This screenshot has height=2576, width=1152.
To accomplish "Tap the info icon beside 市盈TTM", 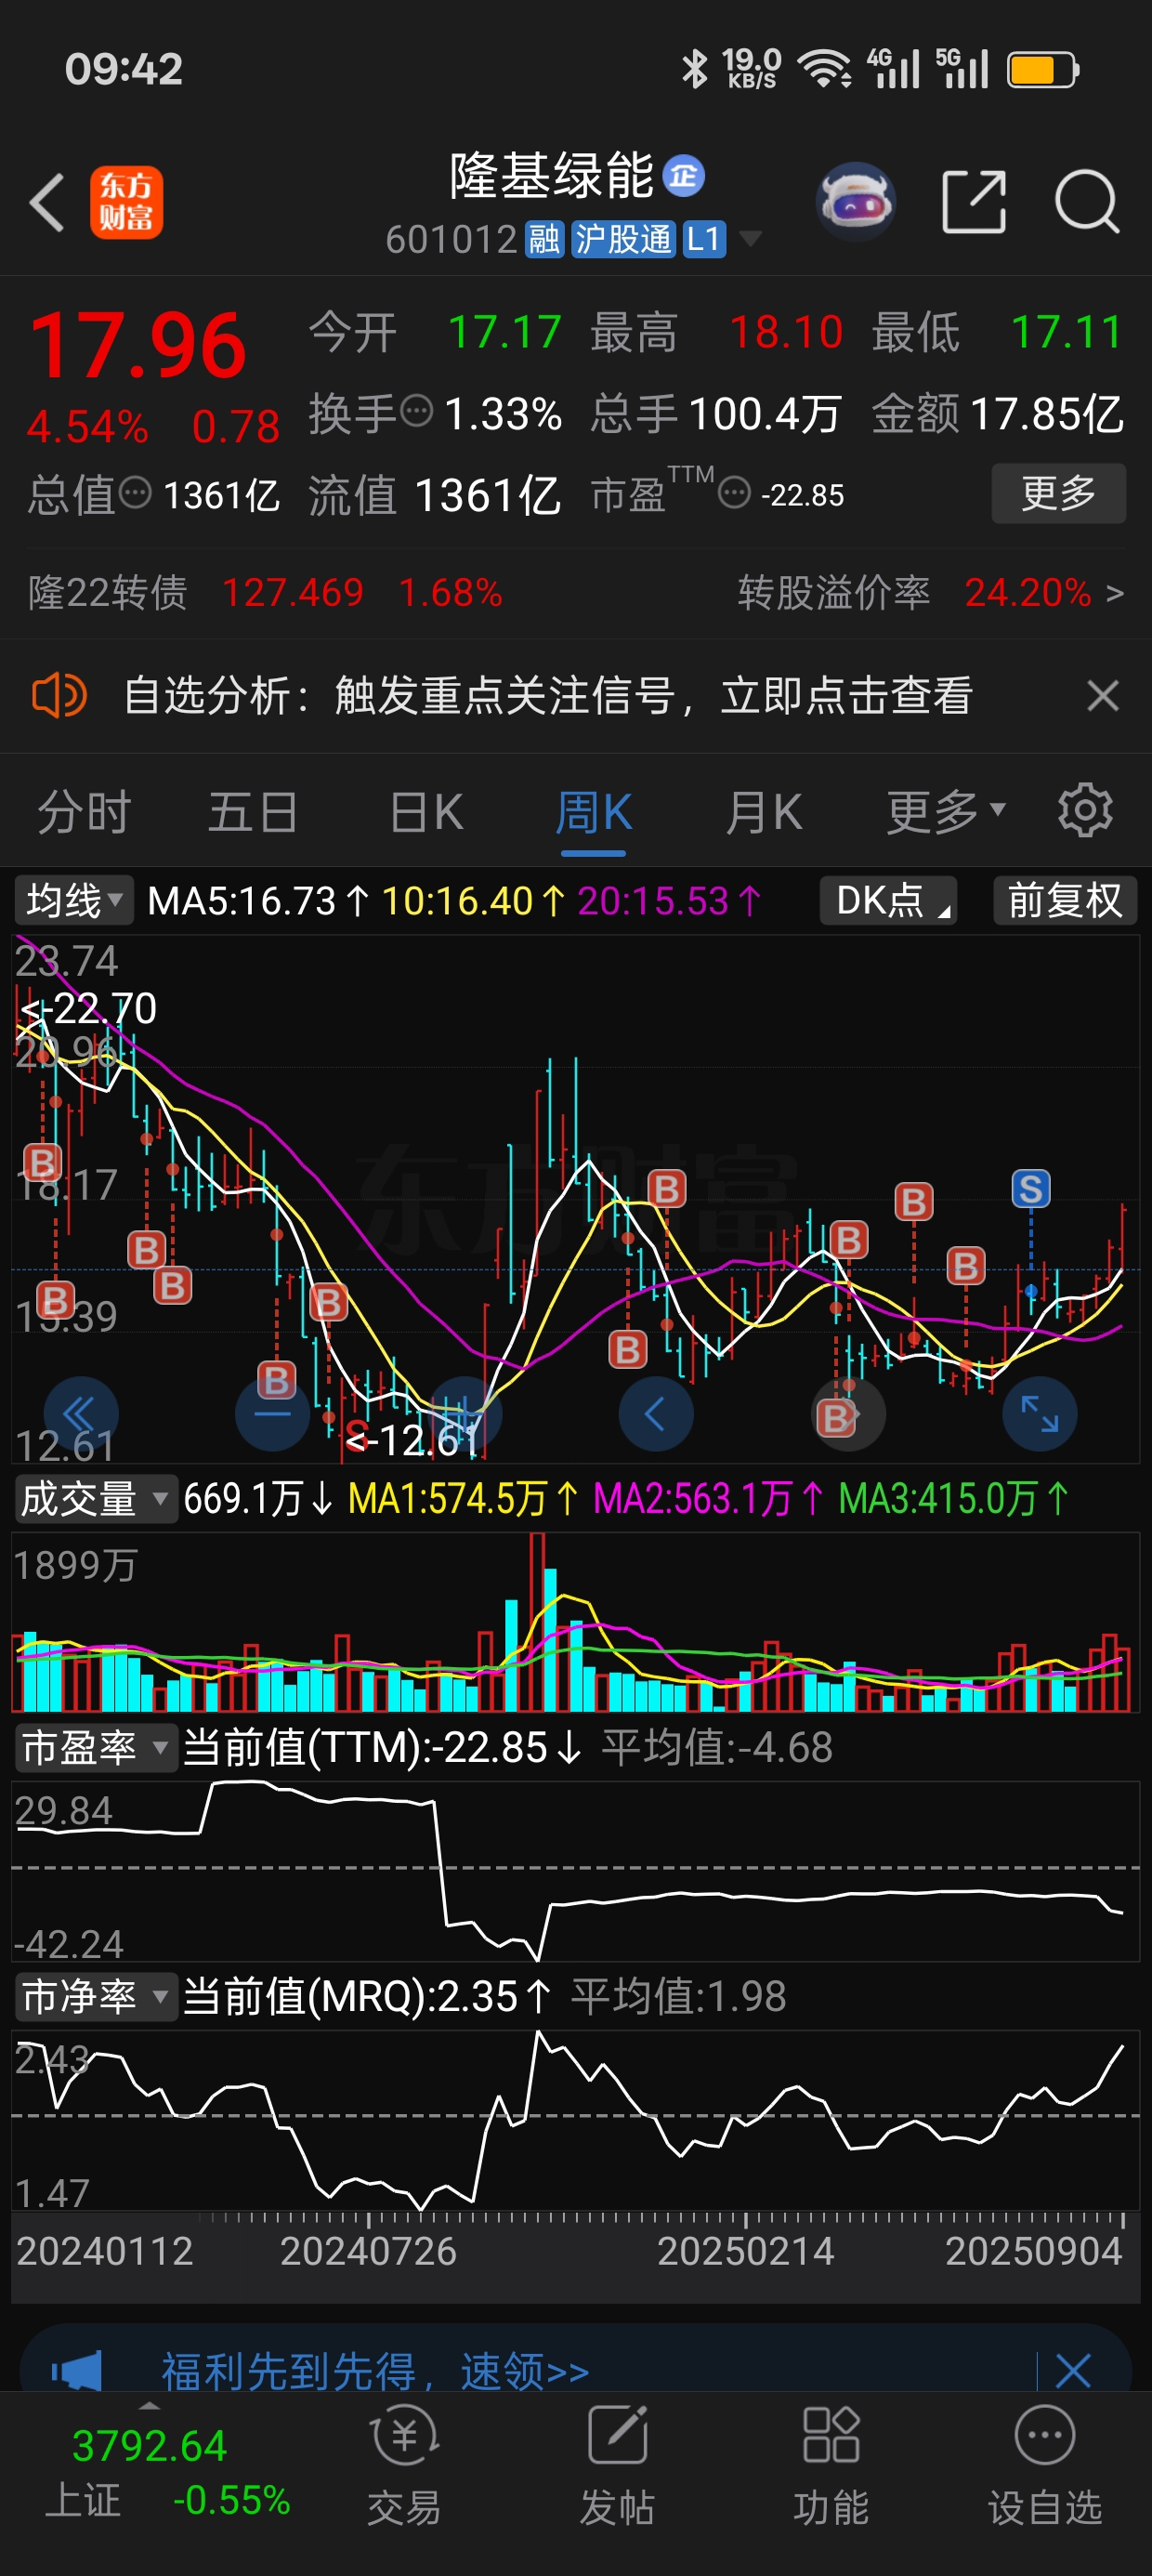I will click(734, 493).
